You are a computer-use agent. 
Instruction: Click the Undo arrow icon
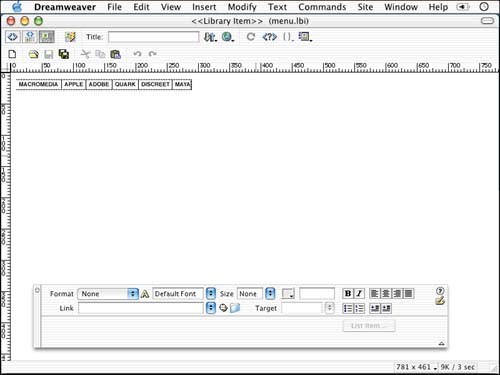(x=137, y=54)
